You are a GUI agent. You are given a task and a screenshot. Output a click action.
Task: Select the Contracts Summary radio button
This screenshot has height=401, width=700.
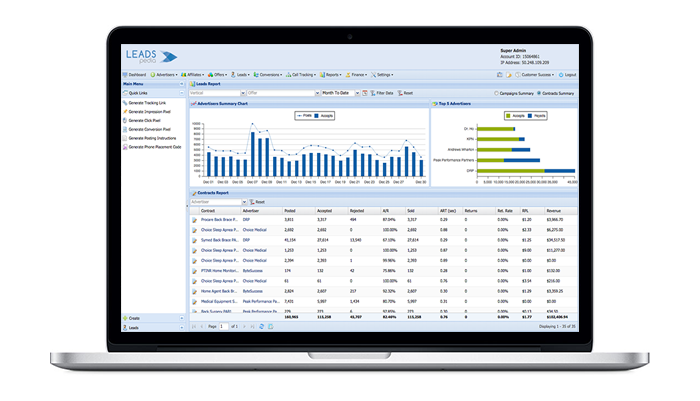539,93
